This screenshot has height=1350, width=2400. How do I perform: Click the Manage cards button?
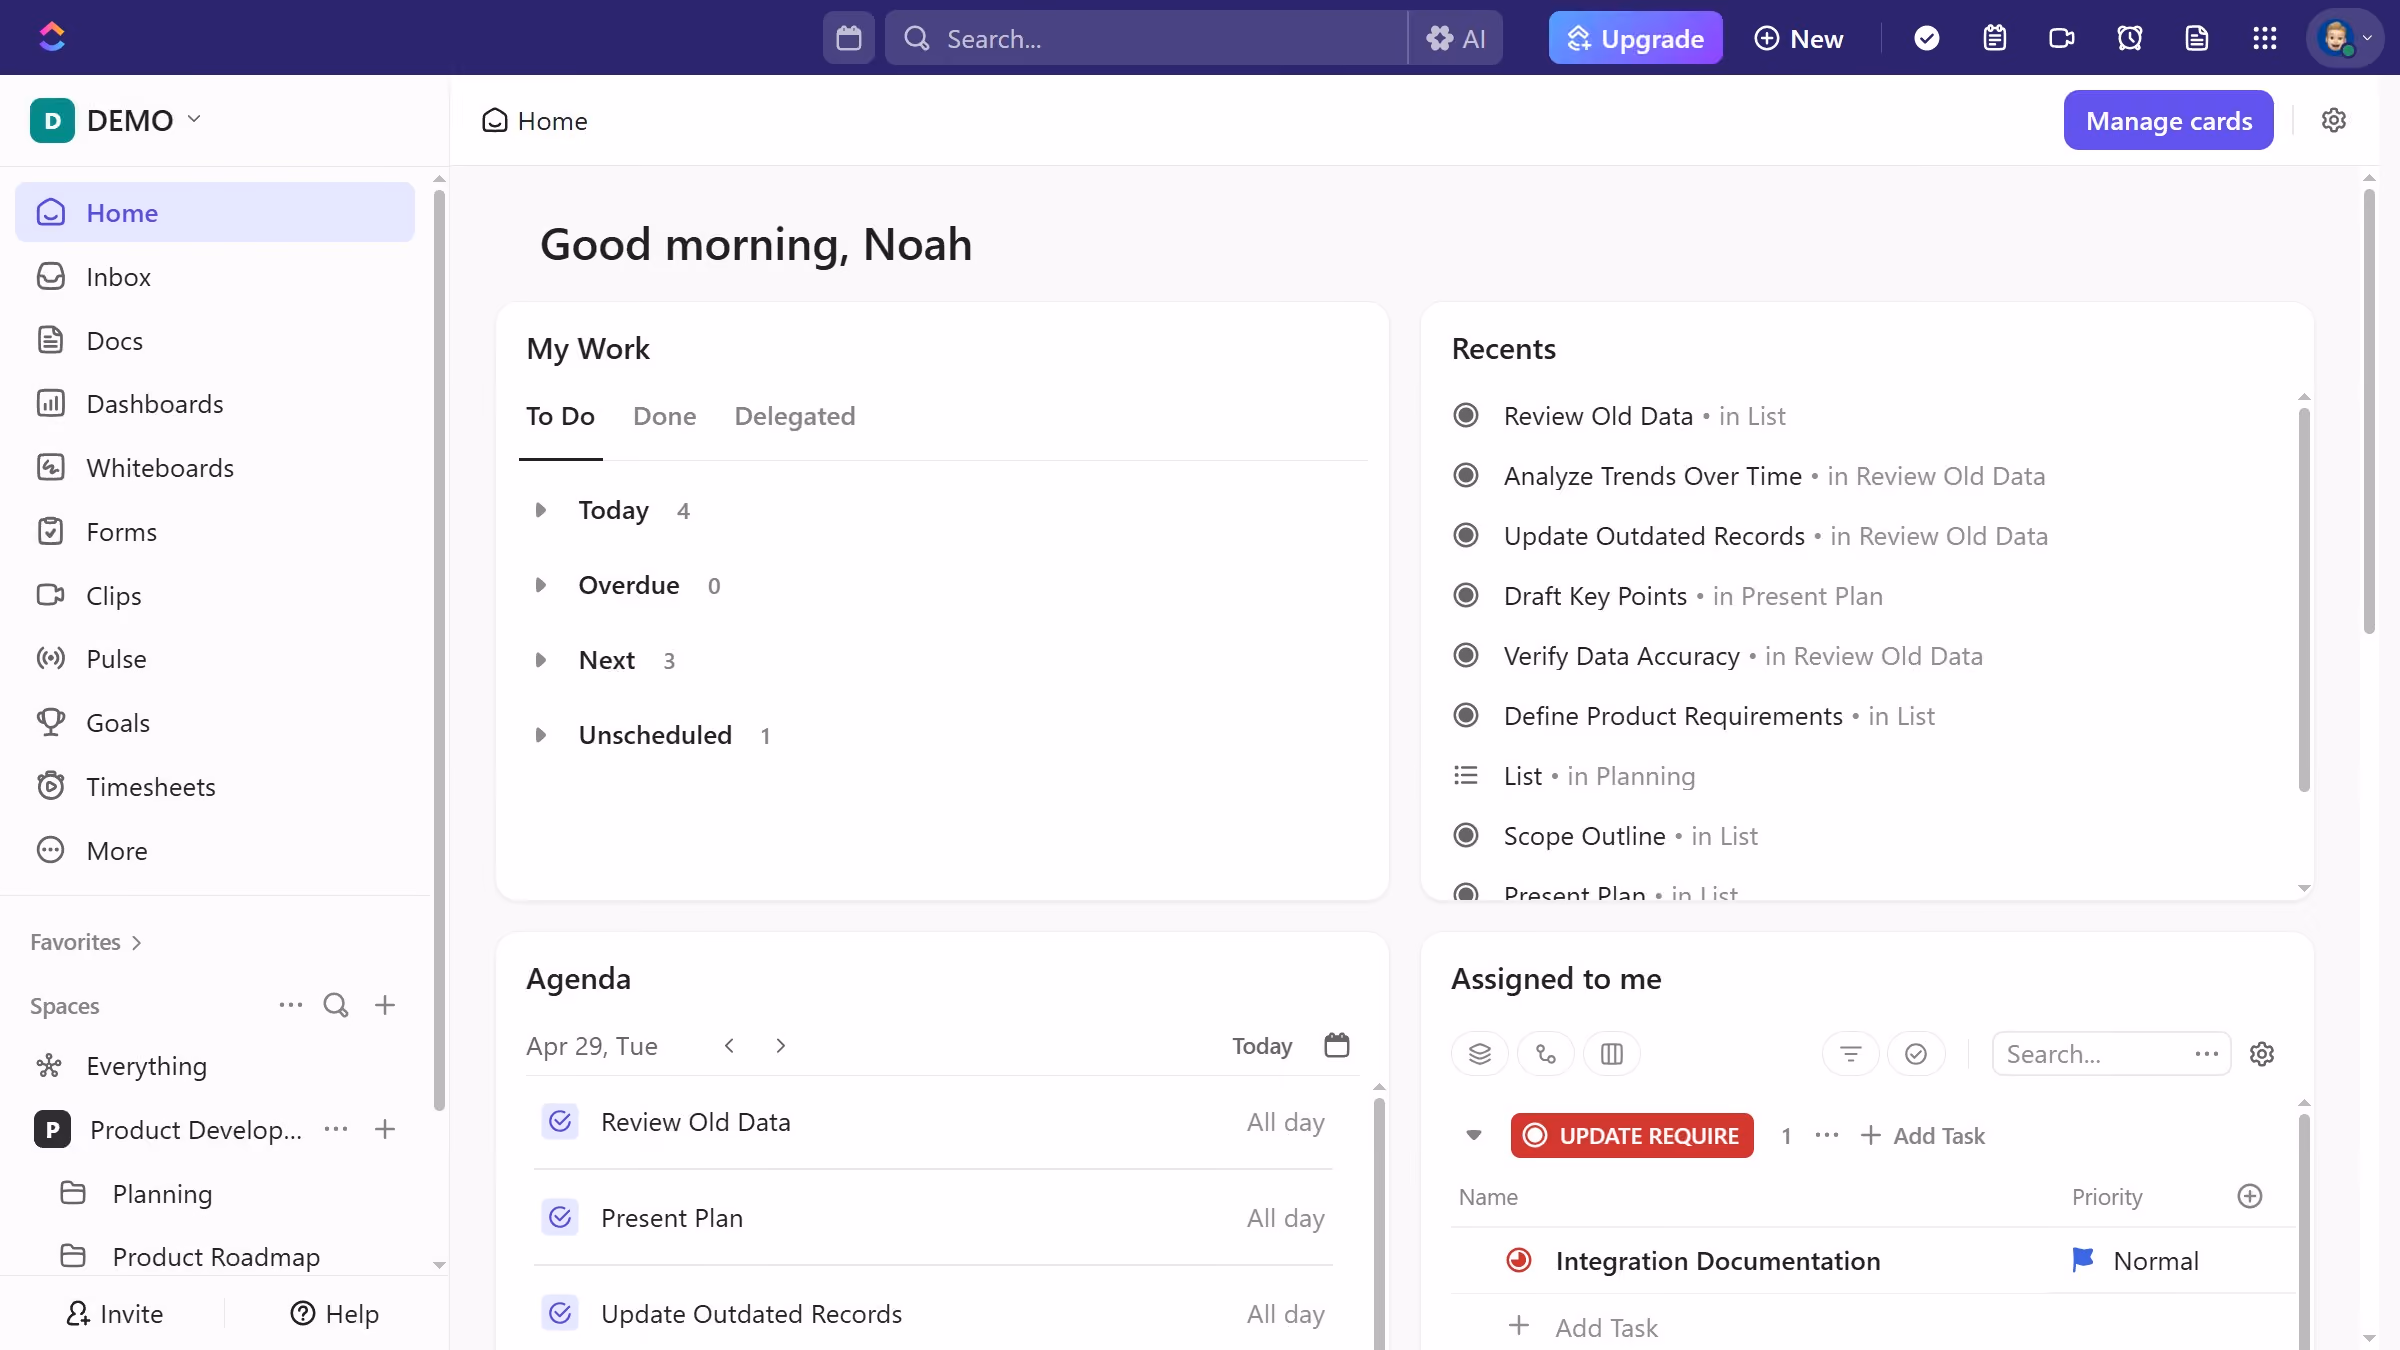coord(2169,120)
